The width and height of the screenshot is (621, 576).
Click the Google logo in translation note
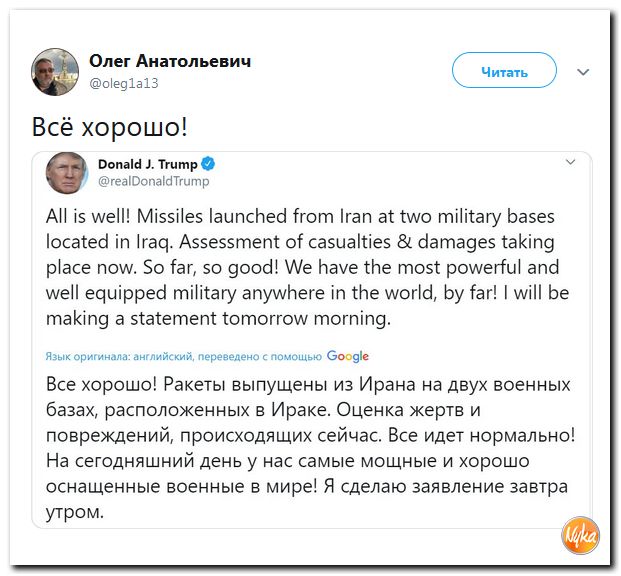(x=348, y=356)
